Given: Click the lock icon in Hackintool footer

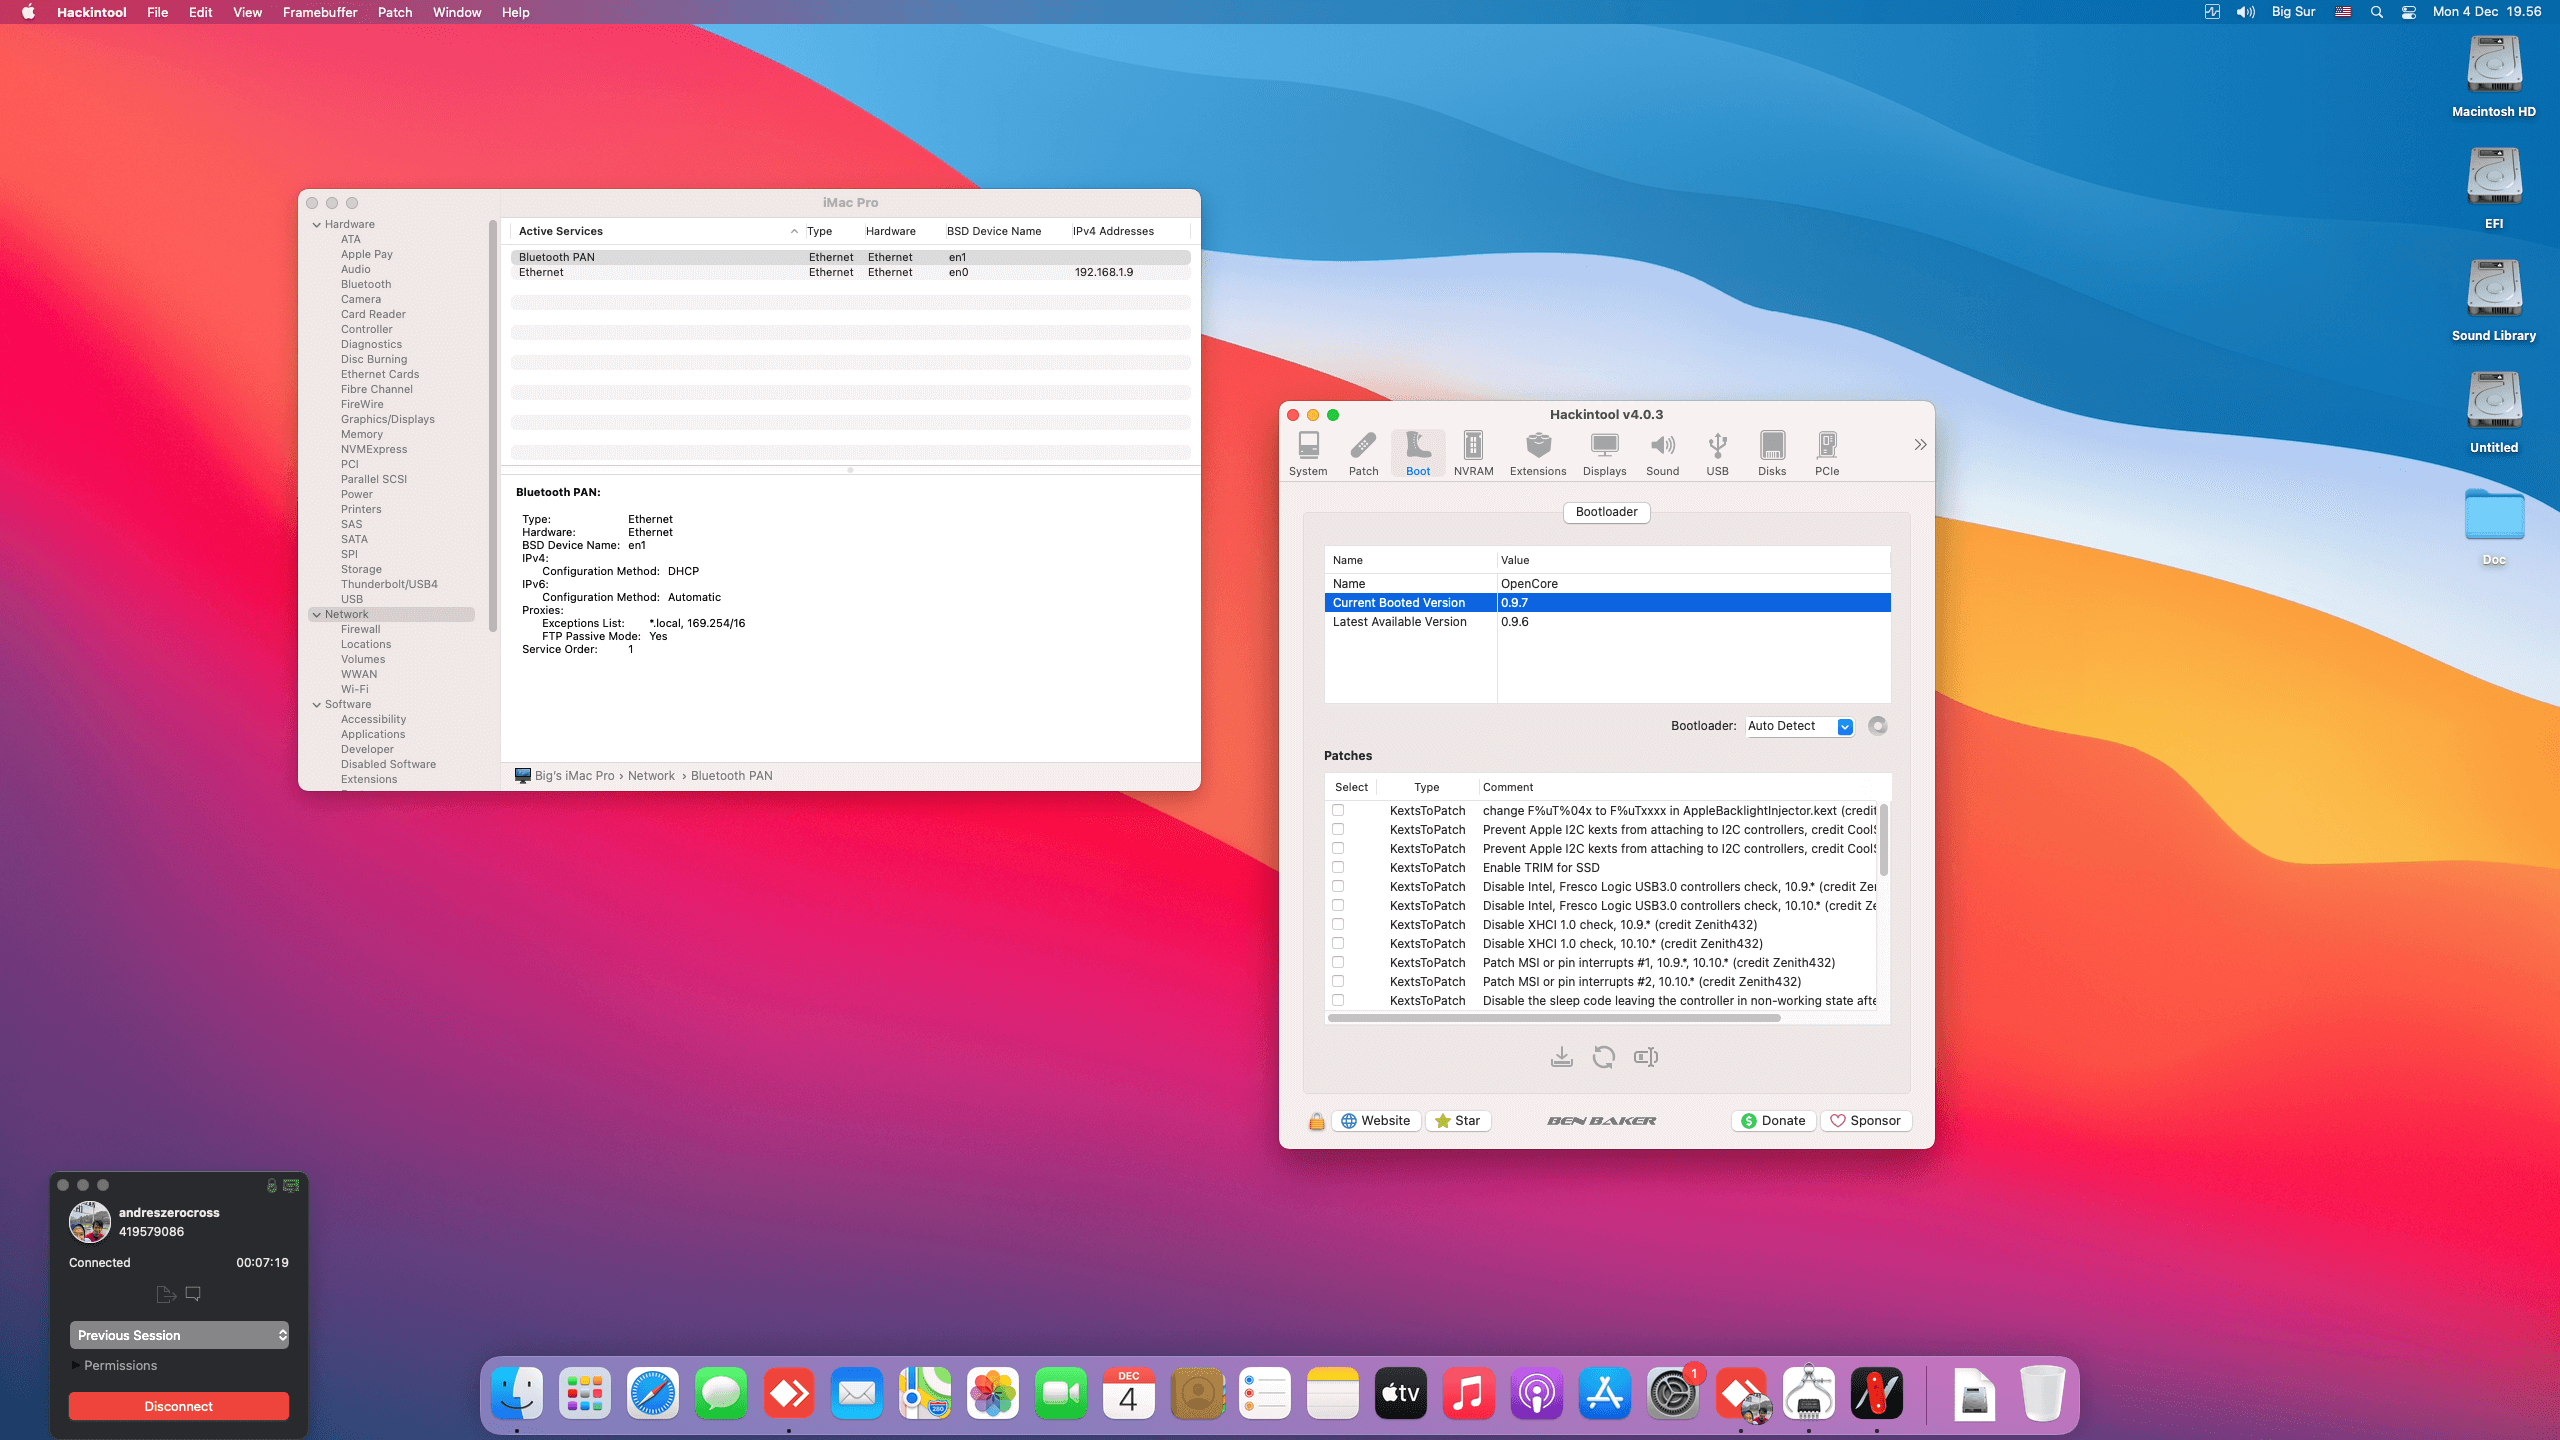Looking at the screenshot, I should click(x=1317, y=1121).
